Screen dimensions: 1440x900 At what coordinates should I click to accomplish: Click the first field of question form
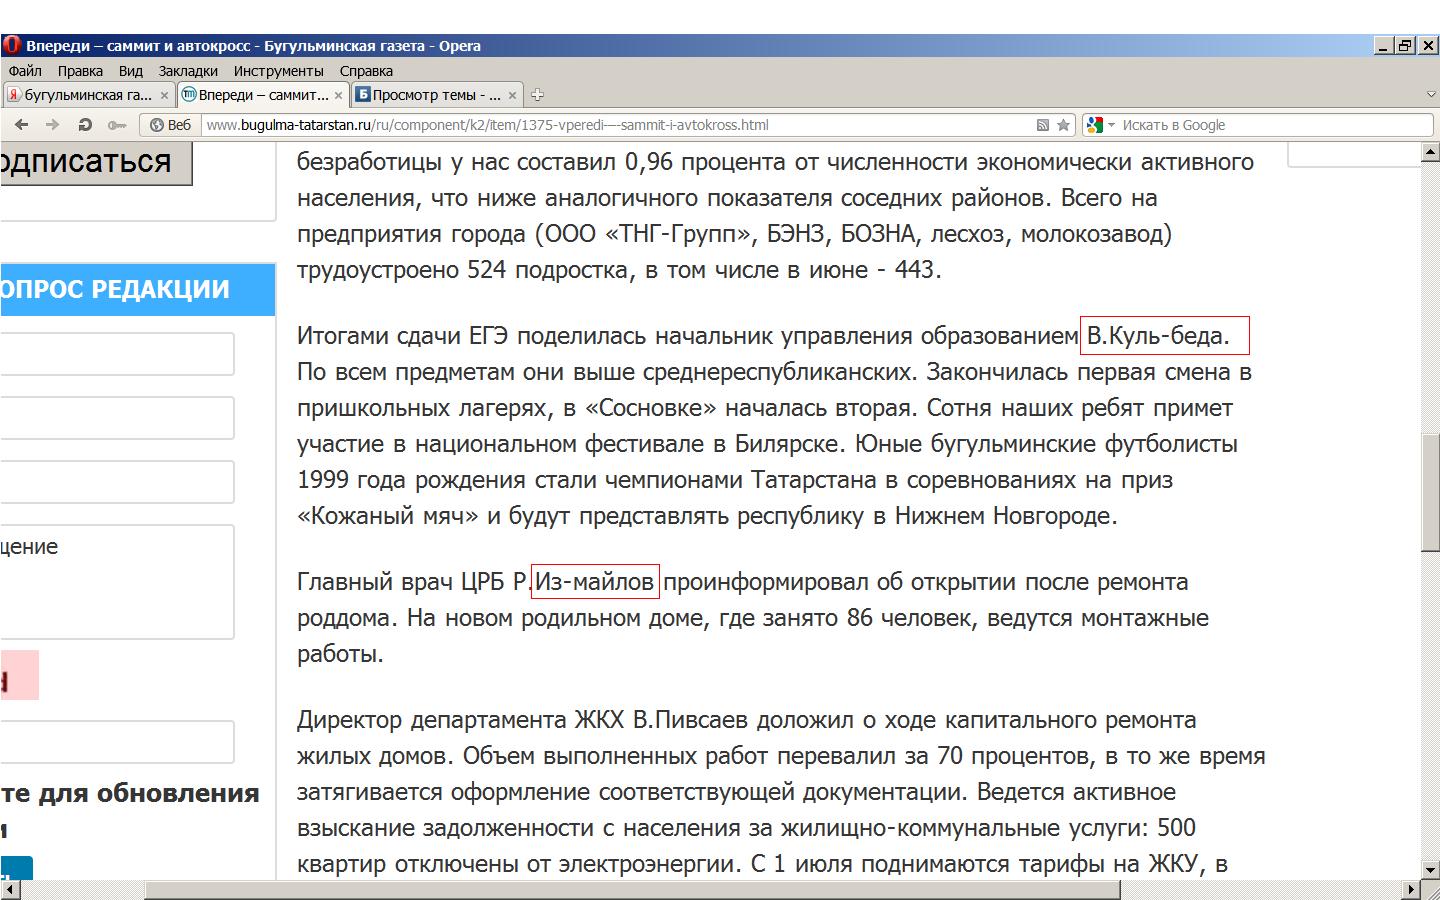point(117,354)
